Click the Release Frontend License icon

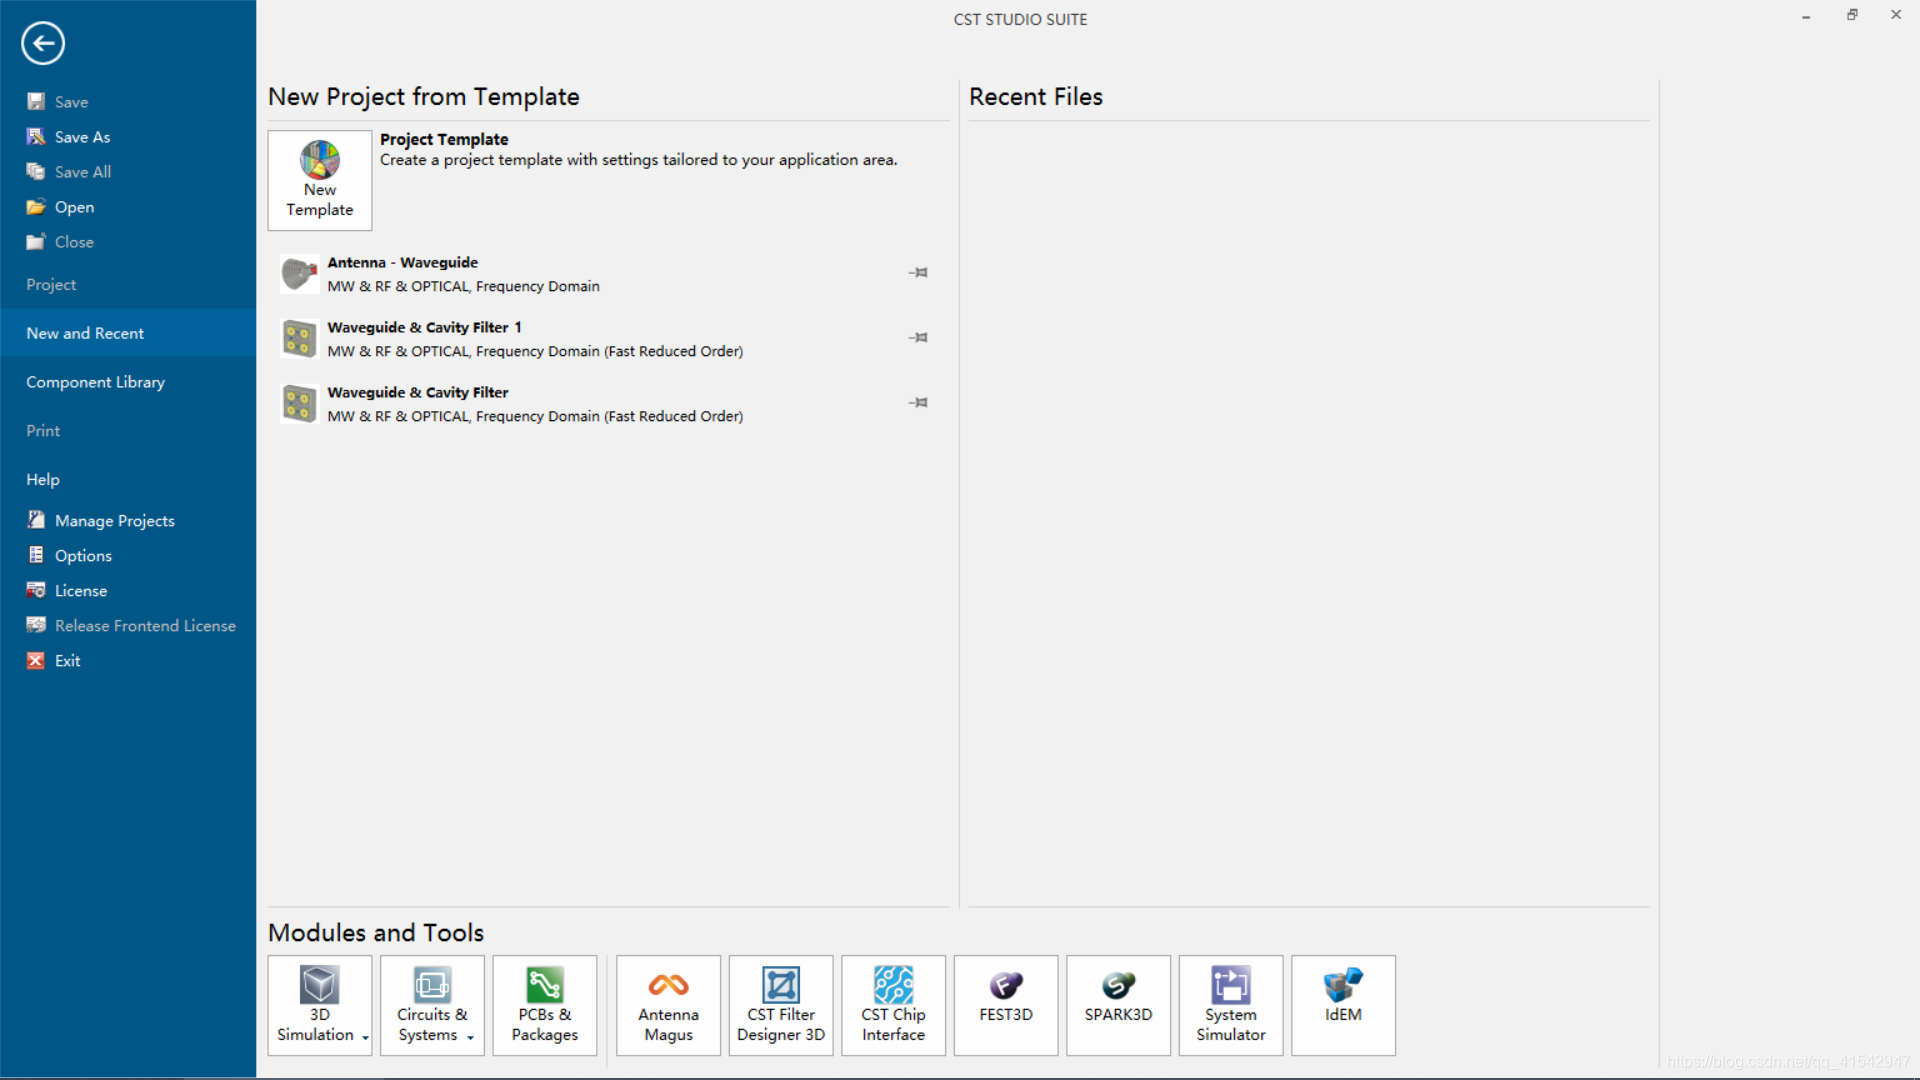[x=36, y=625]
